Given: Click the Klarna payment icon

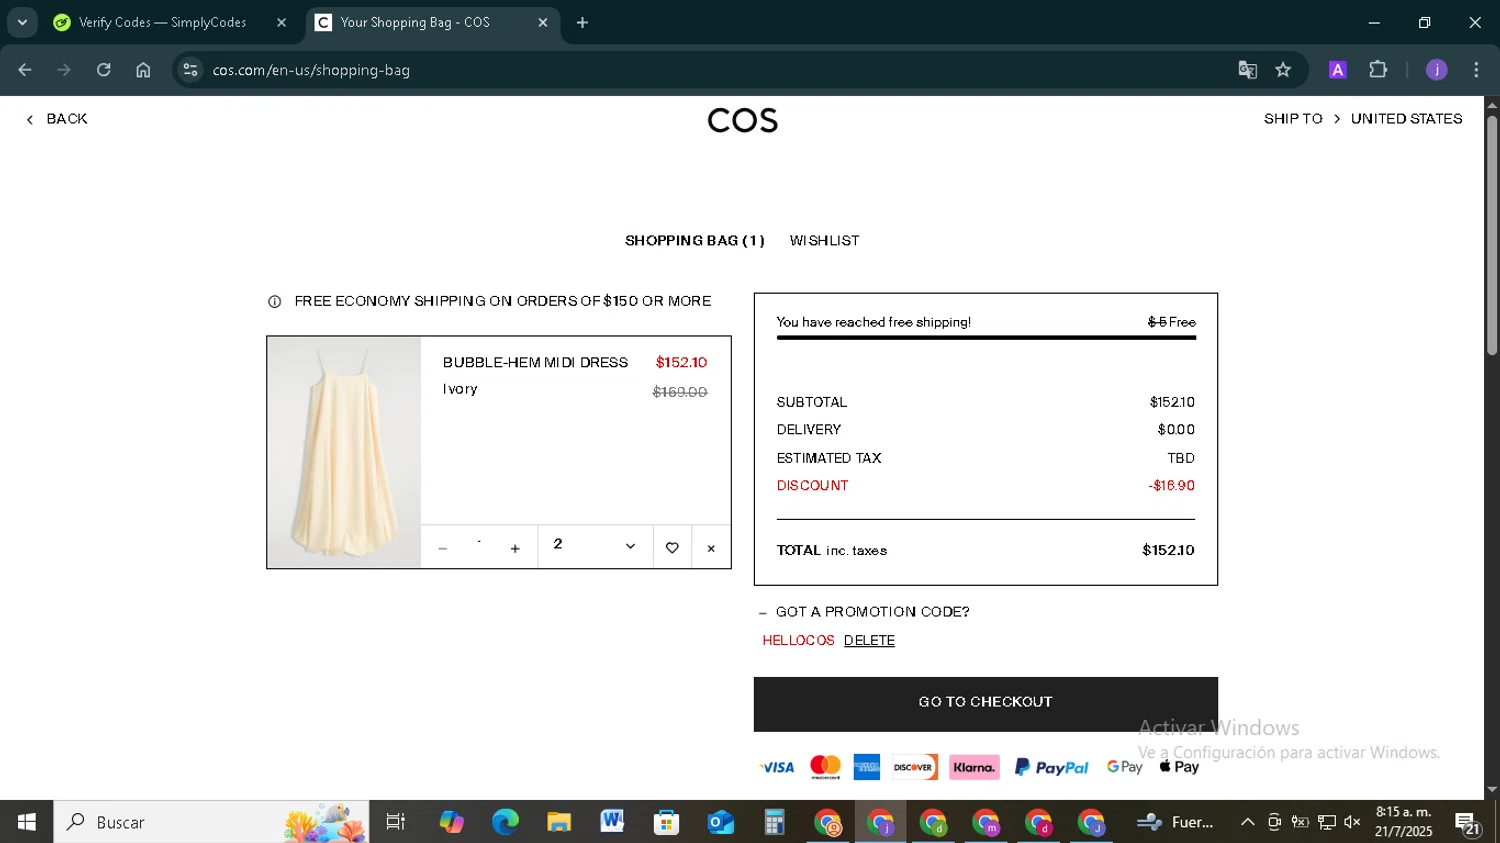Looking at the screenshot, I should (x=974, y=767).
